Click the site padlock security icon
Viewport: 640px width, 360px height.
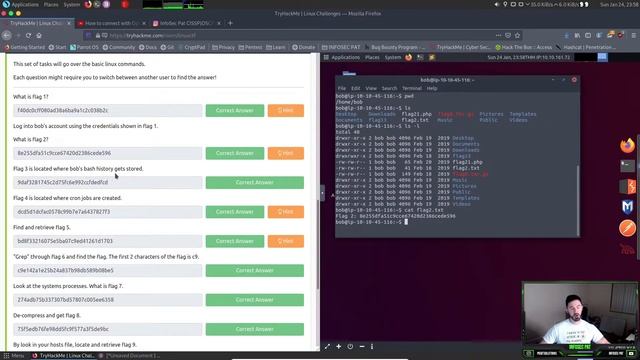click(x=98, y=36)
